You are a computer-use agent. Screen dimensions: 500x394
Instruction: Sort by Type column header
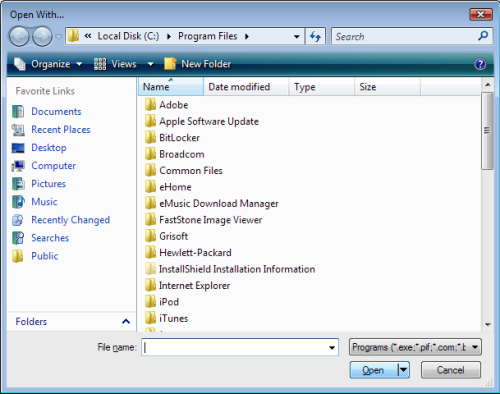pos(322,87)
